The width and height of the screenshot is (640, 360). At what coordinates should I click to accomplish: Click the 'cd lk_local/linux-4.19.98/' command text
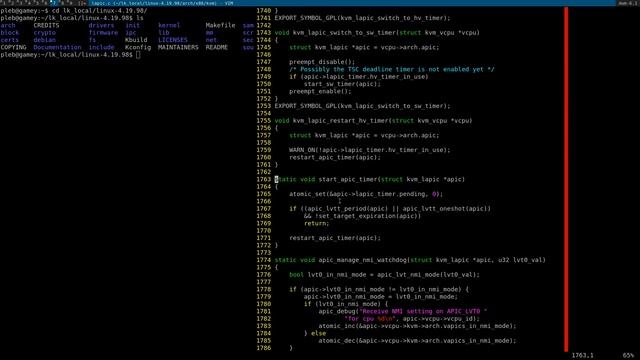pos(99,11)
